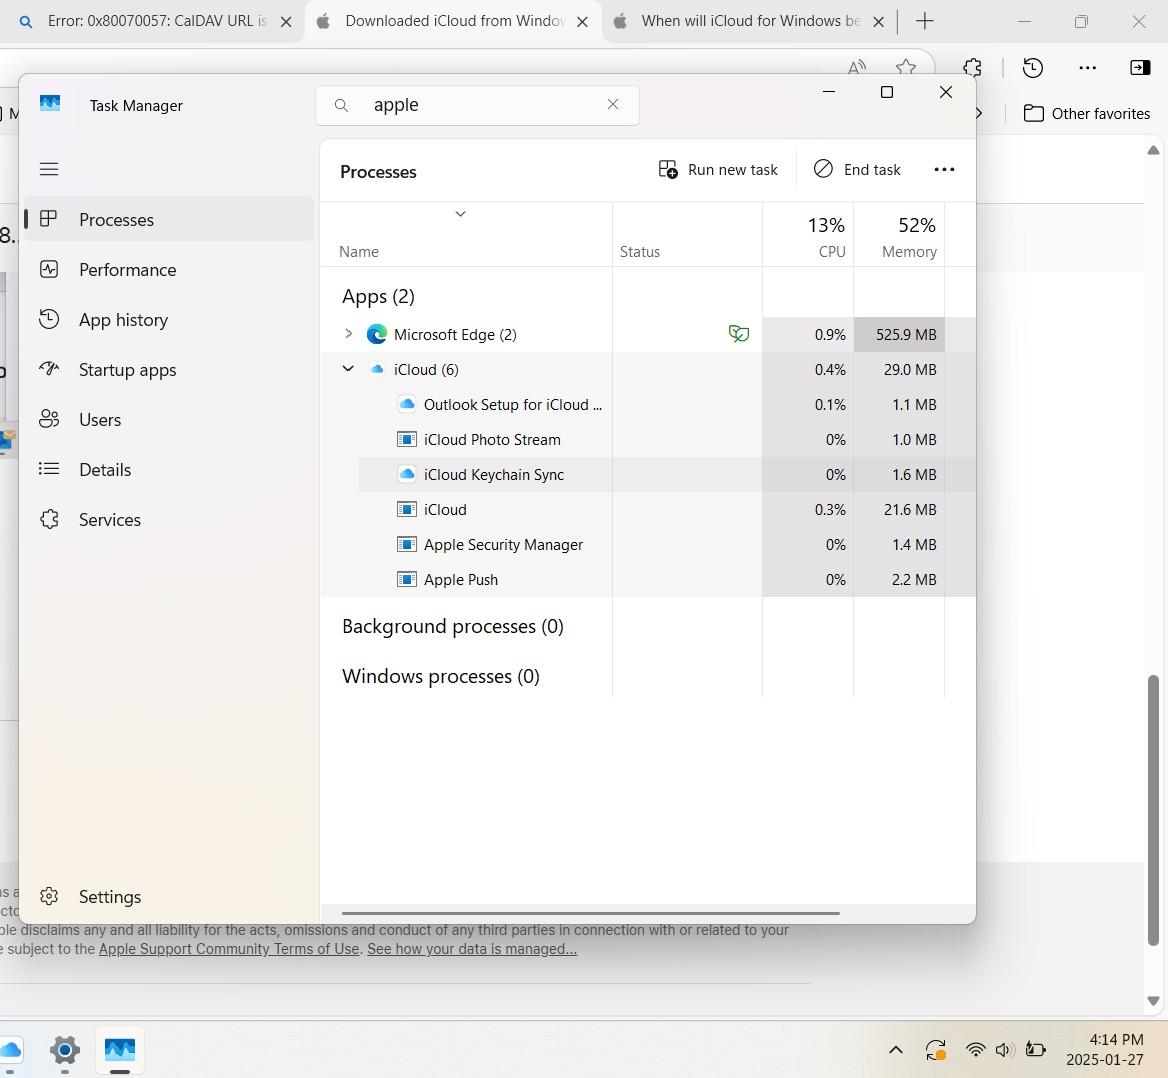The width and height of the screenshot is (1168, 1078).
Task: Click the search magnifier icon in Task Manager
Action: pyautogui.click(x=341, y=105)
